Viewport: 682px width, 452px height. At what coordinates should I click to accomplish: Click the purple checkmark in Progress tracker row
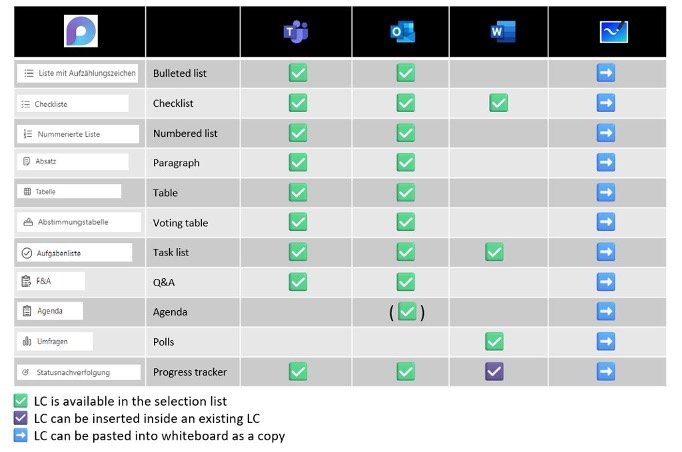[x=495, y=372]
